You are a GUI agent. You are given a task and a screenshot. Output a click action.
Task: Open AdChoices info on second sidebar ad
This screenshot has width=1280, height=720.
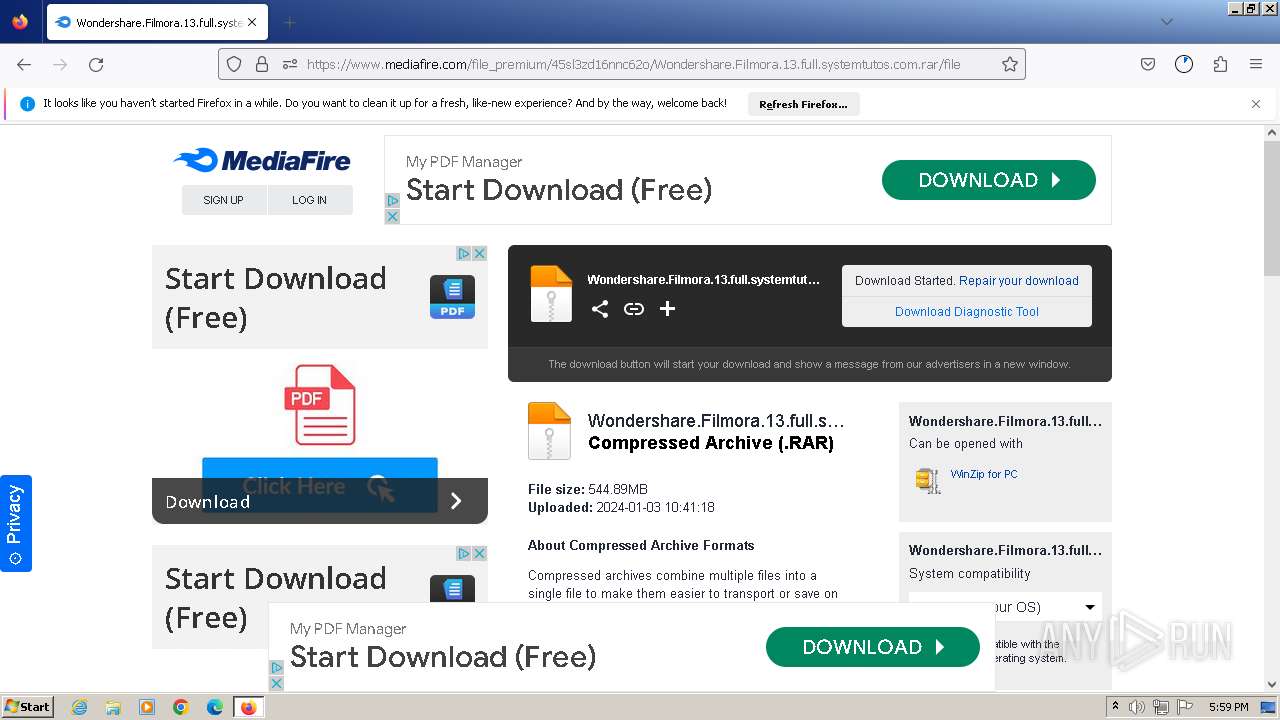point(464,553)
